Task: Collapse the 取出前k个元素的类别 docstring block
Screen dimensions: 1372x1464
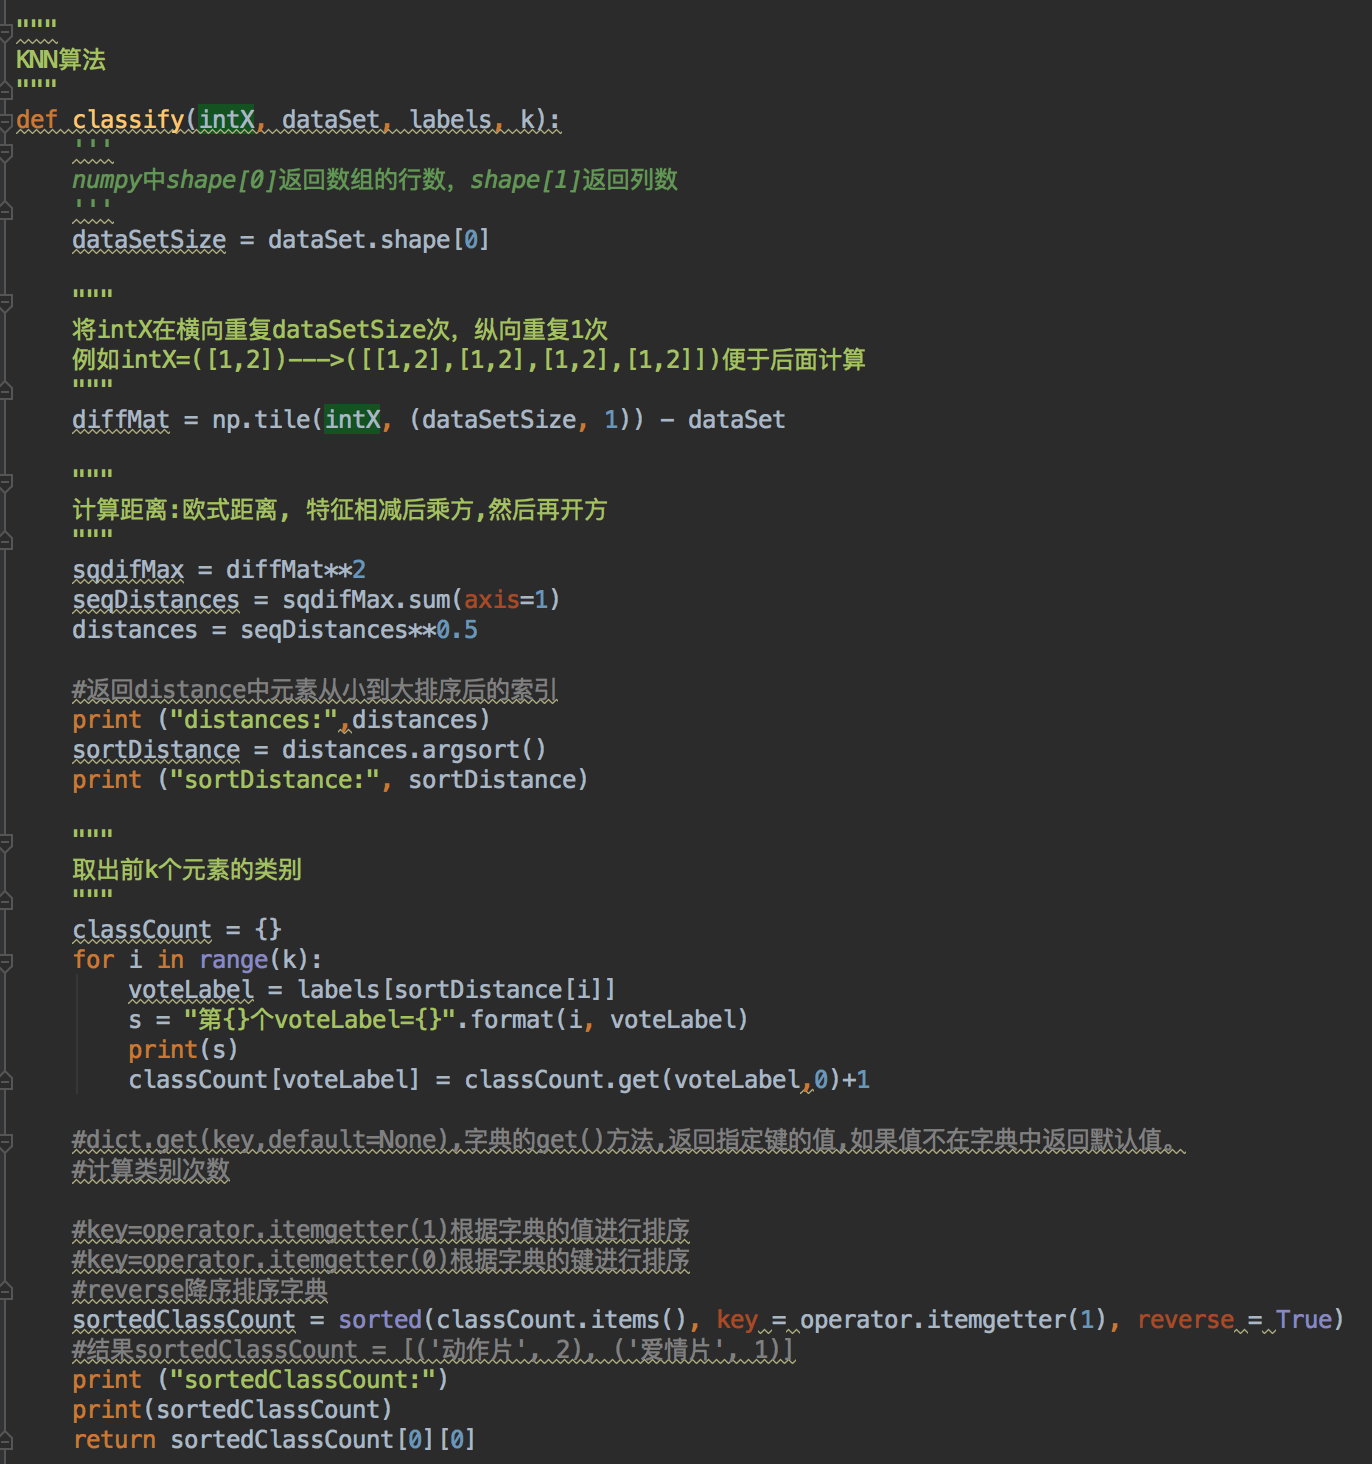Action: 5,842
